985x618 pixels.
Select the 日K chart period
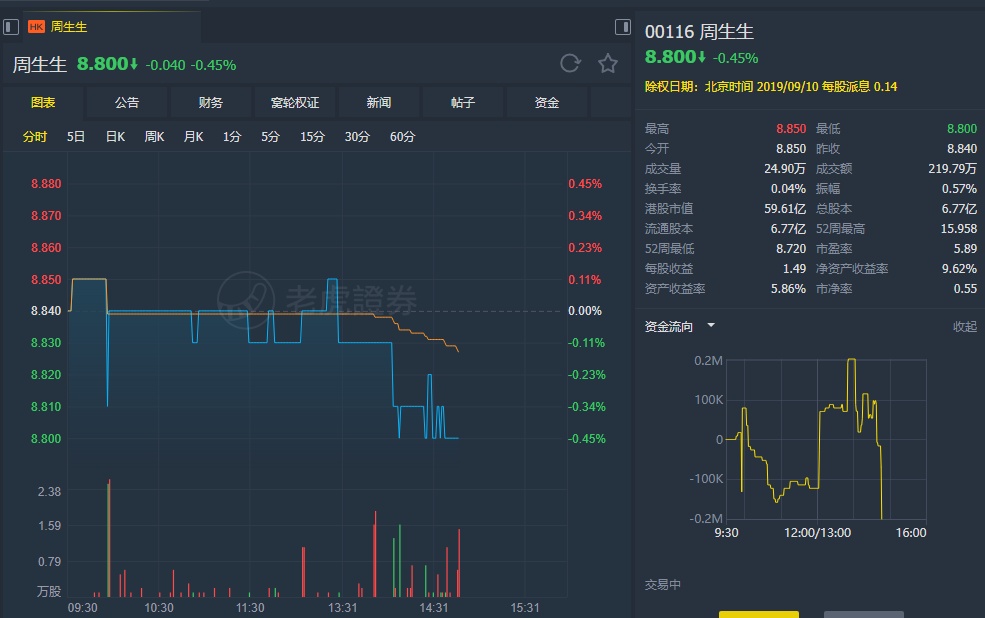pos(116,137)
